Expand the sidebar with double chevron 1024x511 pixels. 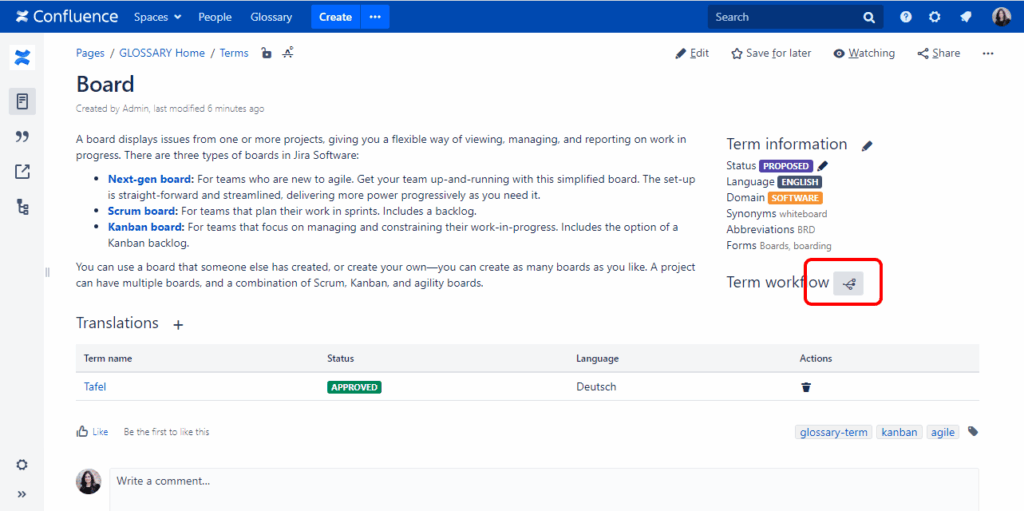tap(22, 494)
